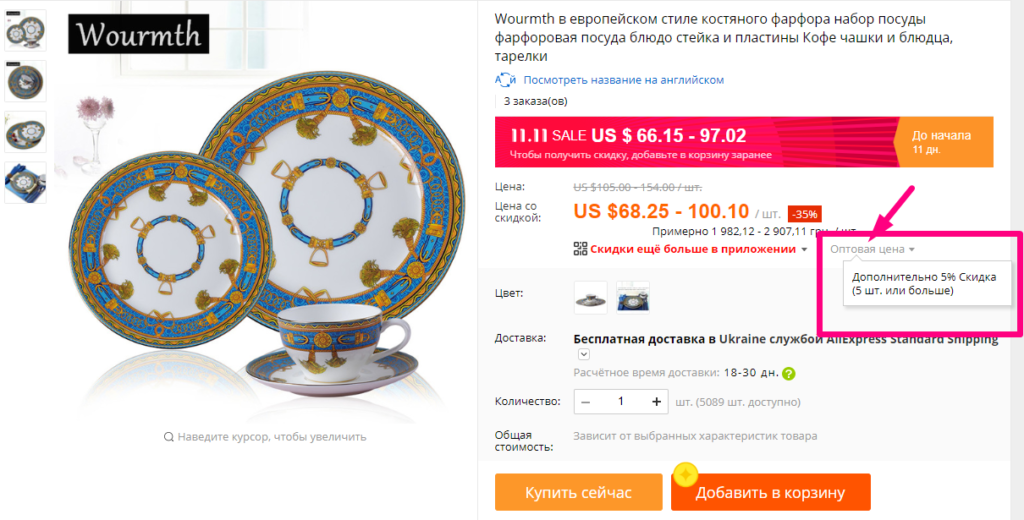Choose the second color option with blue tablecloth
The width and height of the screenshot is (1024, 520).
coord(633,298)
